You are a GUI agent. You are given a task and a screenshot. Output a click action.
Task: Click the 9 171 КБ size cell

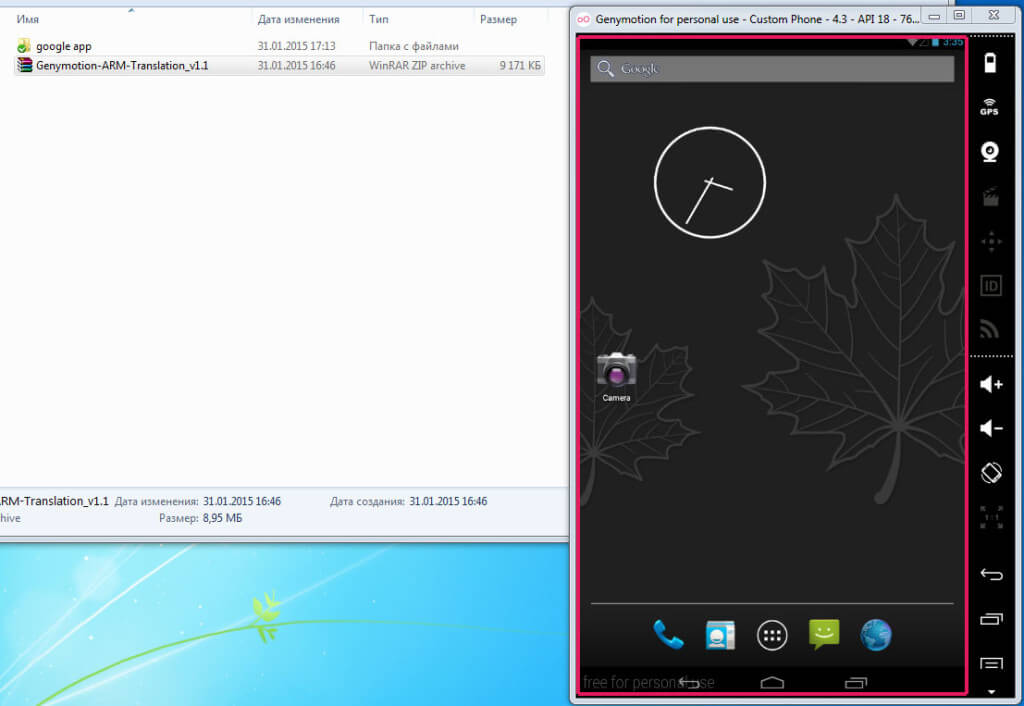pos(520,65)
